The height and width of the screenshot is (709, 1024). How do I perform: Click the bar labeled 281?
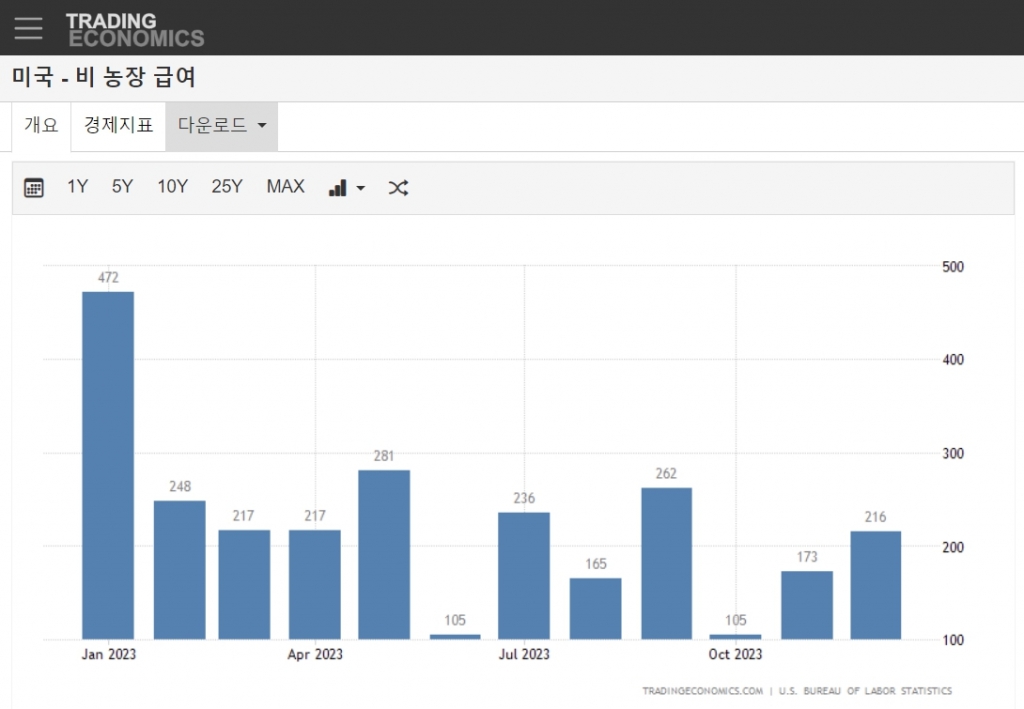384,554
